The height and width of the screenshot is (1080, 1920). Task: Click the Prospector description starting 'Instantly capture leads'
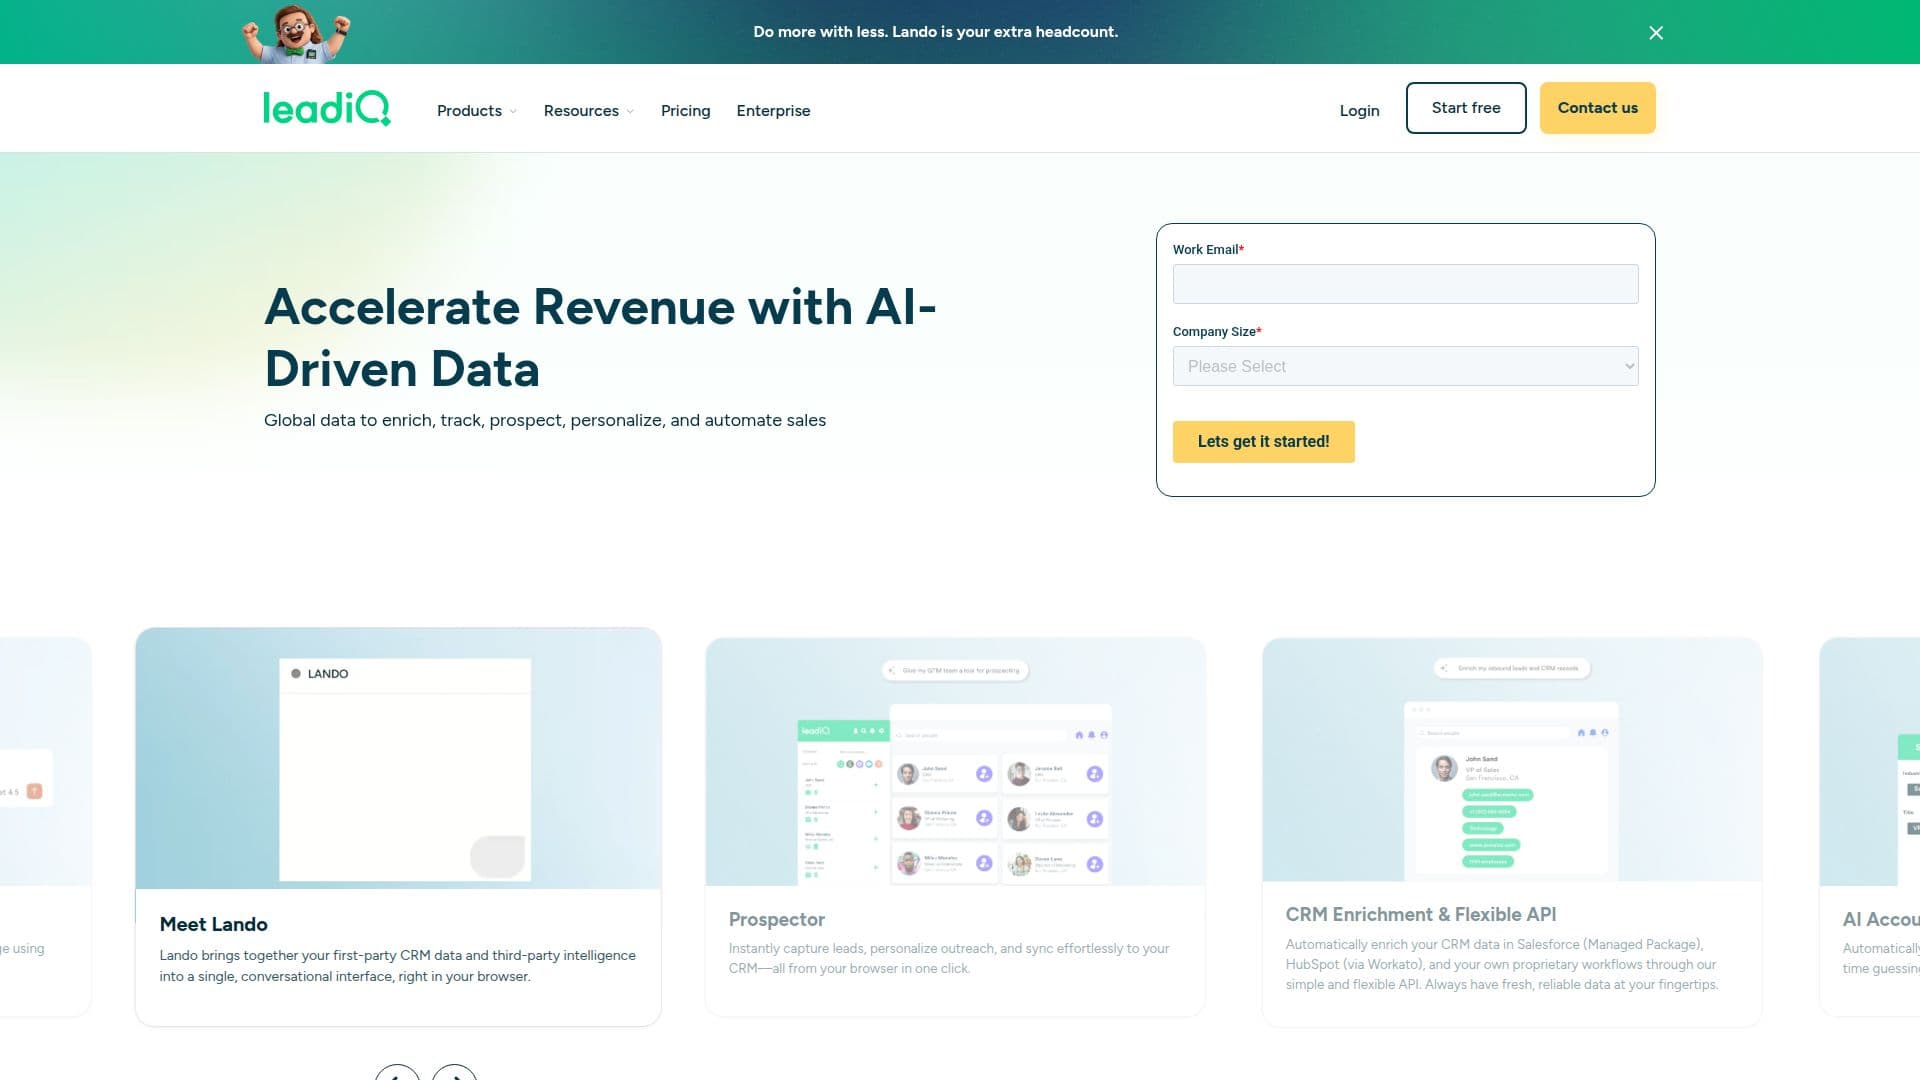(x=949, y=959)
